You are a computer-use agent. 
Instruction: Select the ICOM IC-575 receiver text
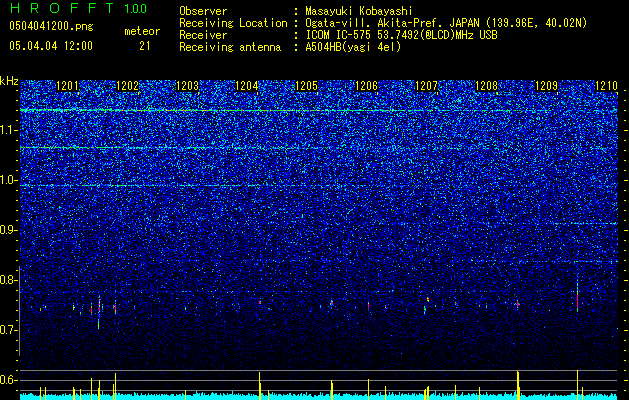401,35
